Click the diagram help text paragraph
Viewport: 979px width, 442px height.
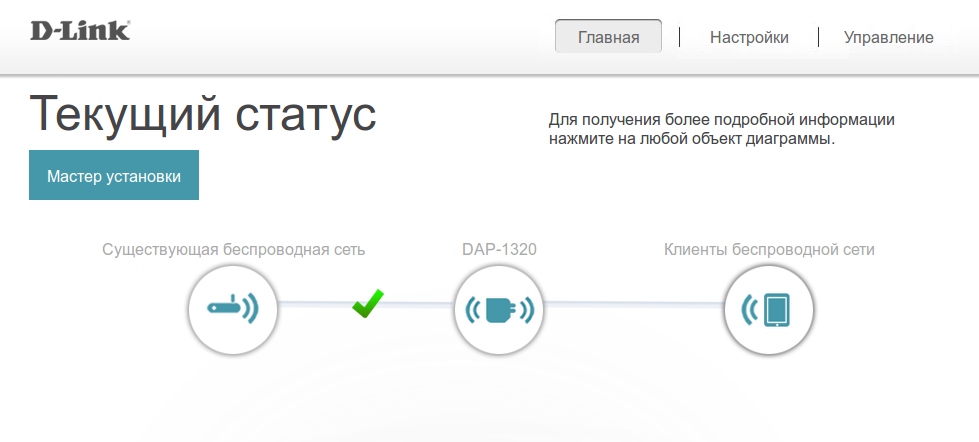tap(721, 129)
